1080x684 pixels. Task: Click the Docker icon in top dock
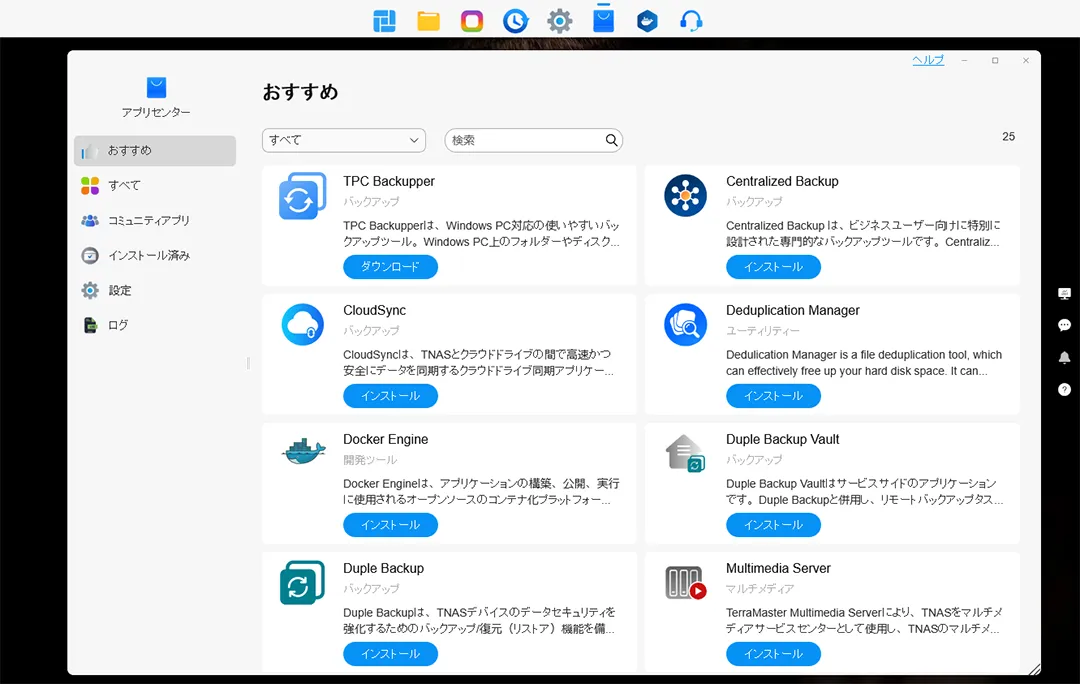click(647, 20)
